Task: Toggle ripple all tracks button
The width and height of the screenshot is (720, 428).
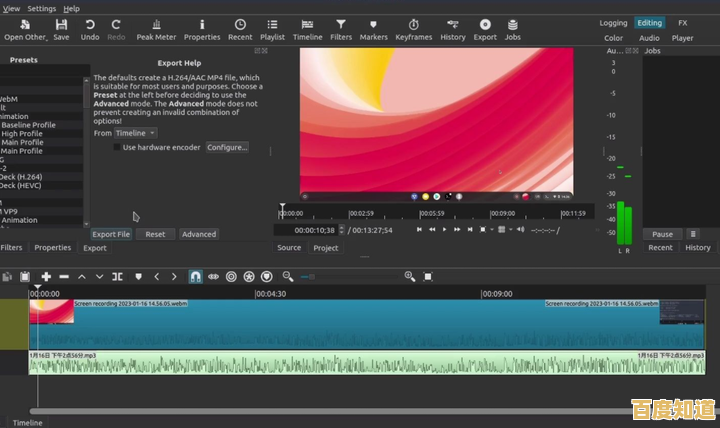Action: coord(249,276)
